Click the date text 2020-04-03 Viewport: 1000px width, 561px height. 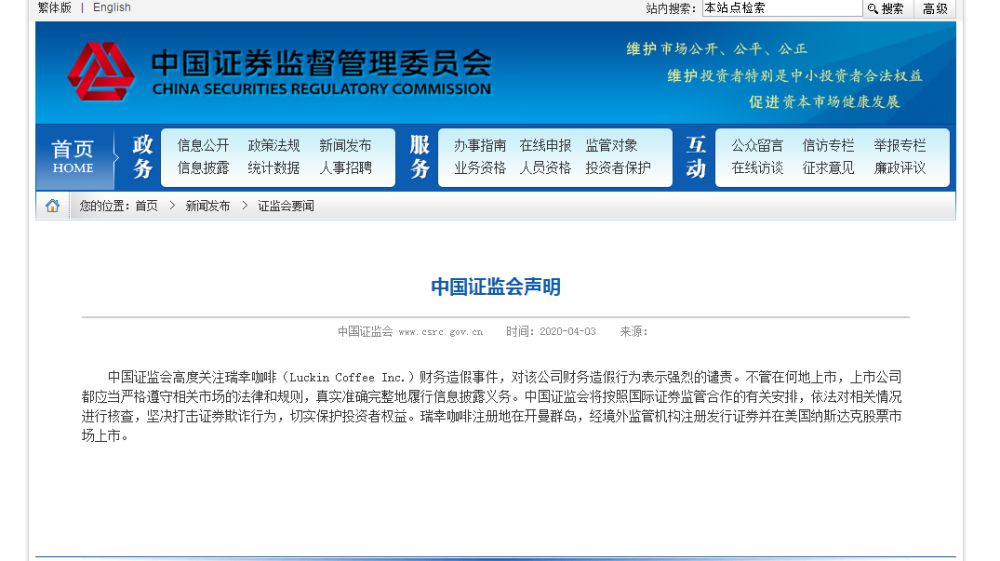pos(568,332)
